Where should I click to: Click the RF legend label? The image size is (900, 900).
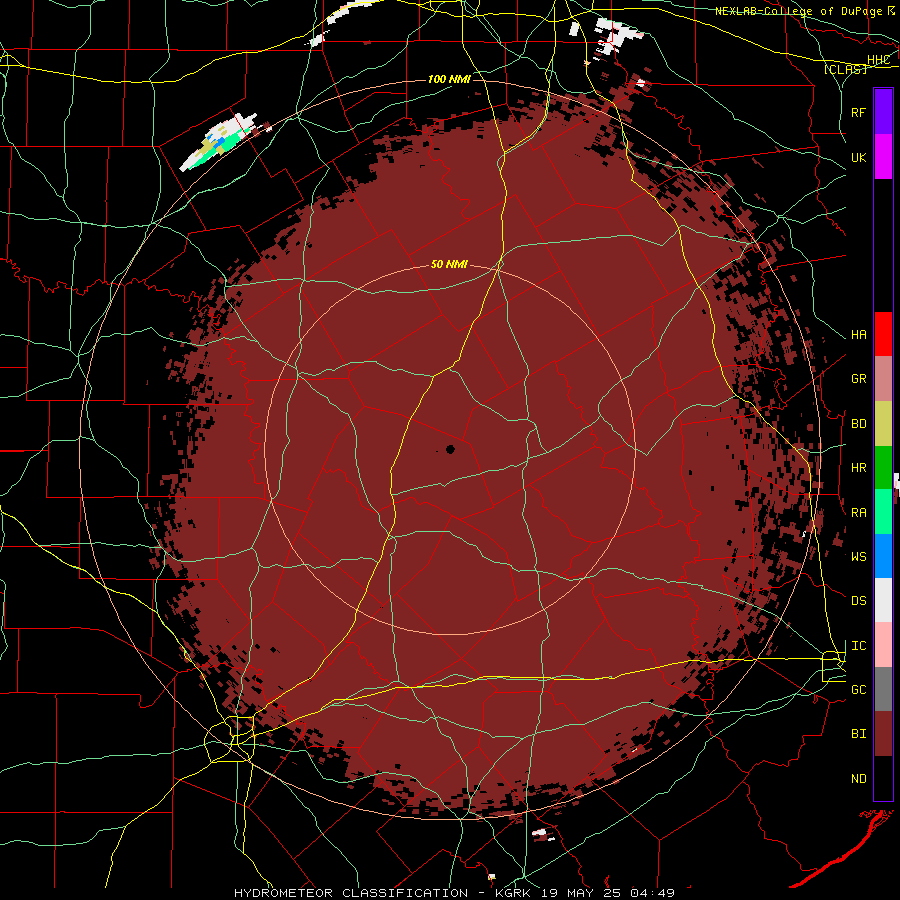pyautogui.click(x=858, y=112)
